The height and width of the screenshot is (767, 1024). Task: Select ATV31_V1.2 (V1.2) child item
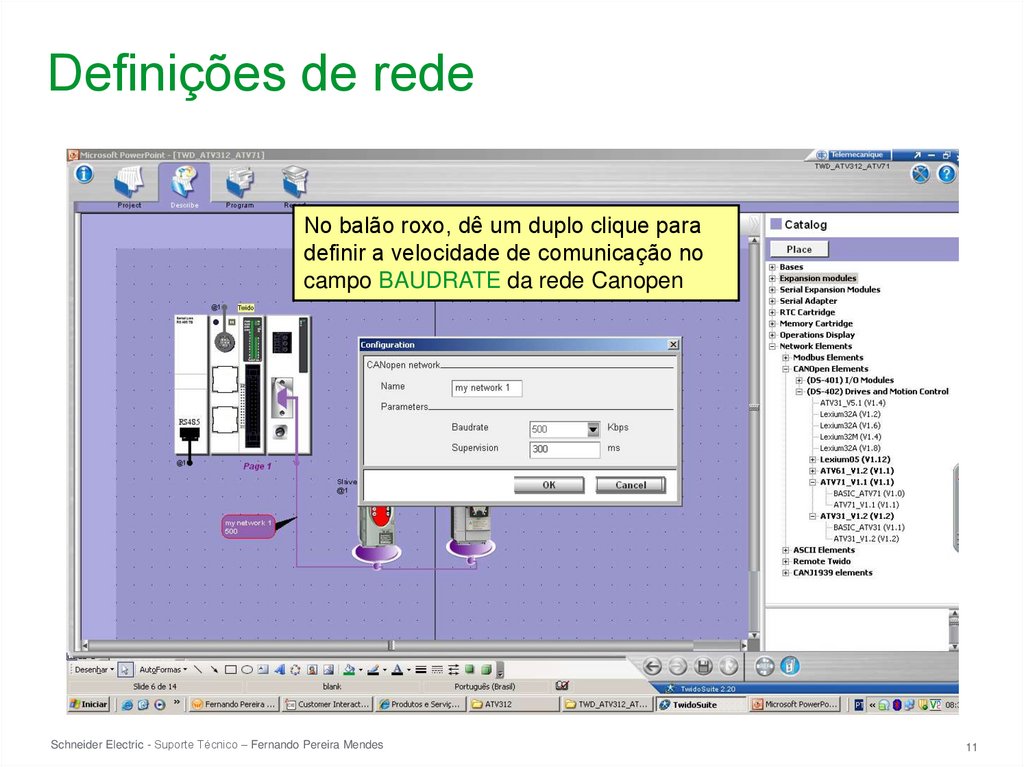tap(866, 538)
